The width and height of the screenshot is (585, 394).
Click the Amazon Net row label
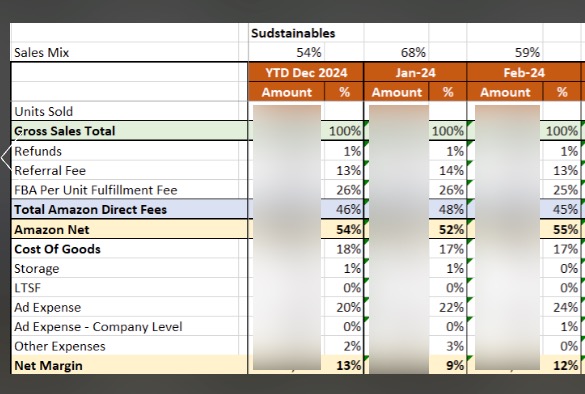coord(51,229)
